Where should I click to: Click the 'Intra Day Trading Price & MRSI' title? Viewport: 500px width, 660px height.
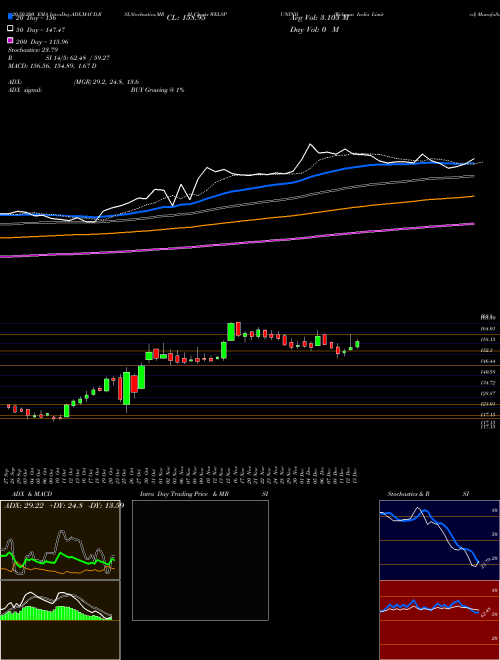click(x=204, y=494)
